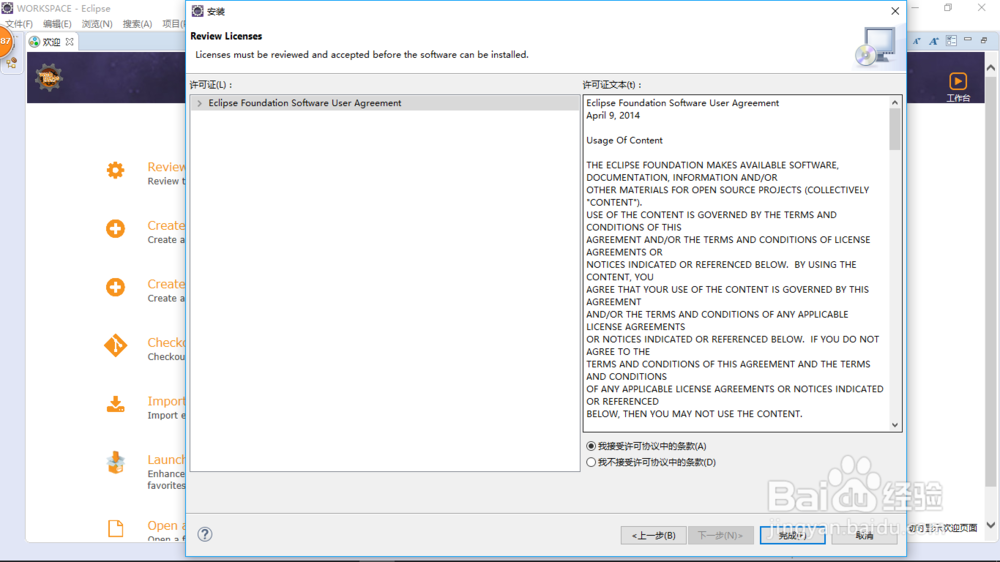The height and width of the screenshot is (562, 1000).
Task: Click the Open file icon on the Welcome page
Action: click(x=115, y=528)
